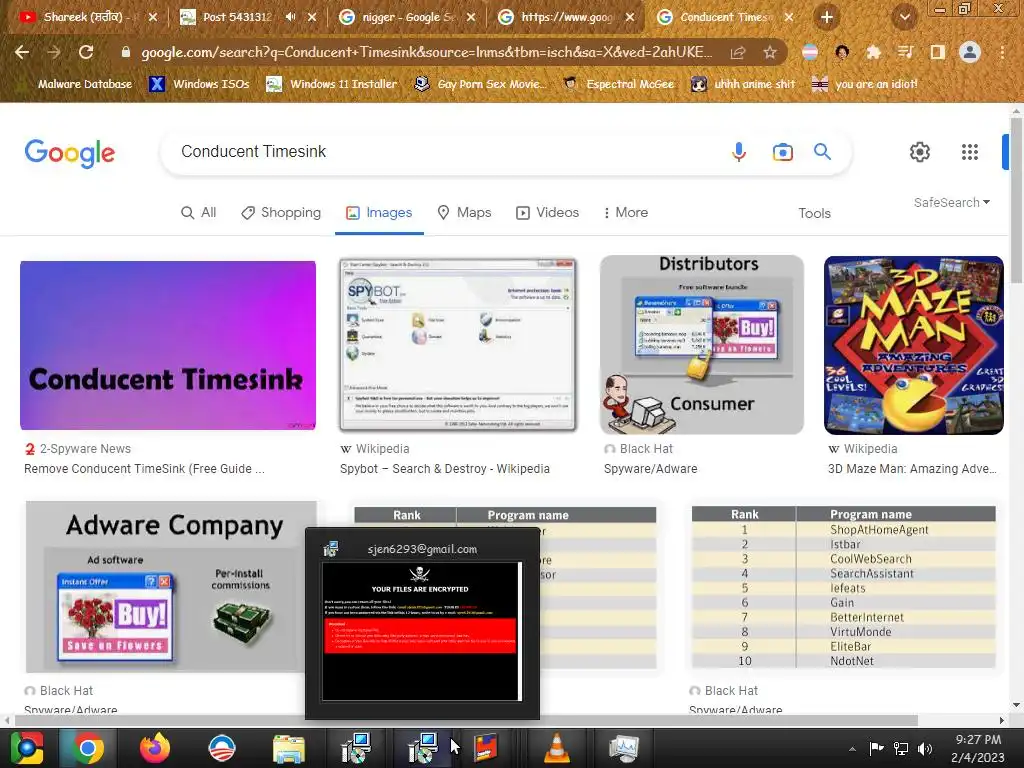Image resolution: width=1024 pixels, height=768 pixels.
Task: Reload the current page
Action: (86, 52)
